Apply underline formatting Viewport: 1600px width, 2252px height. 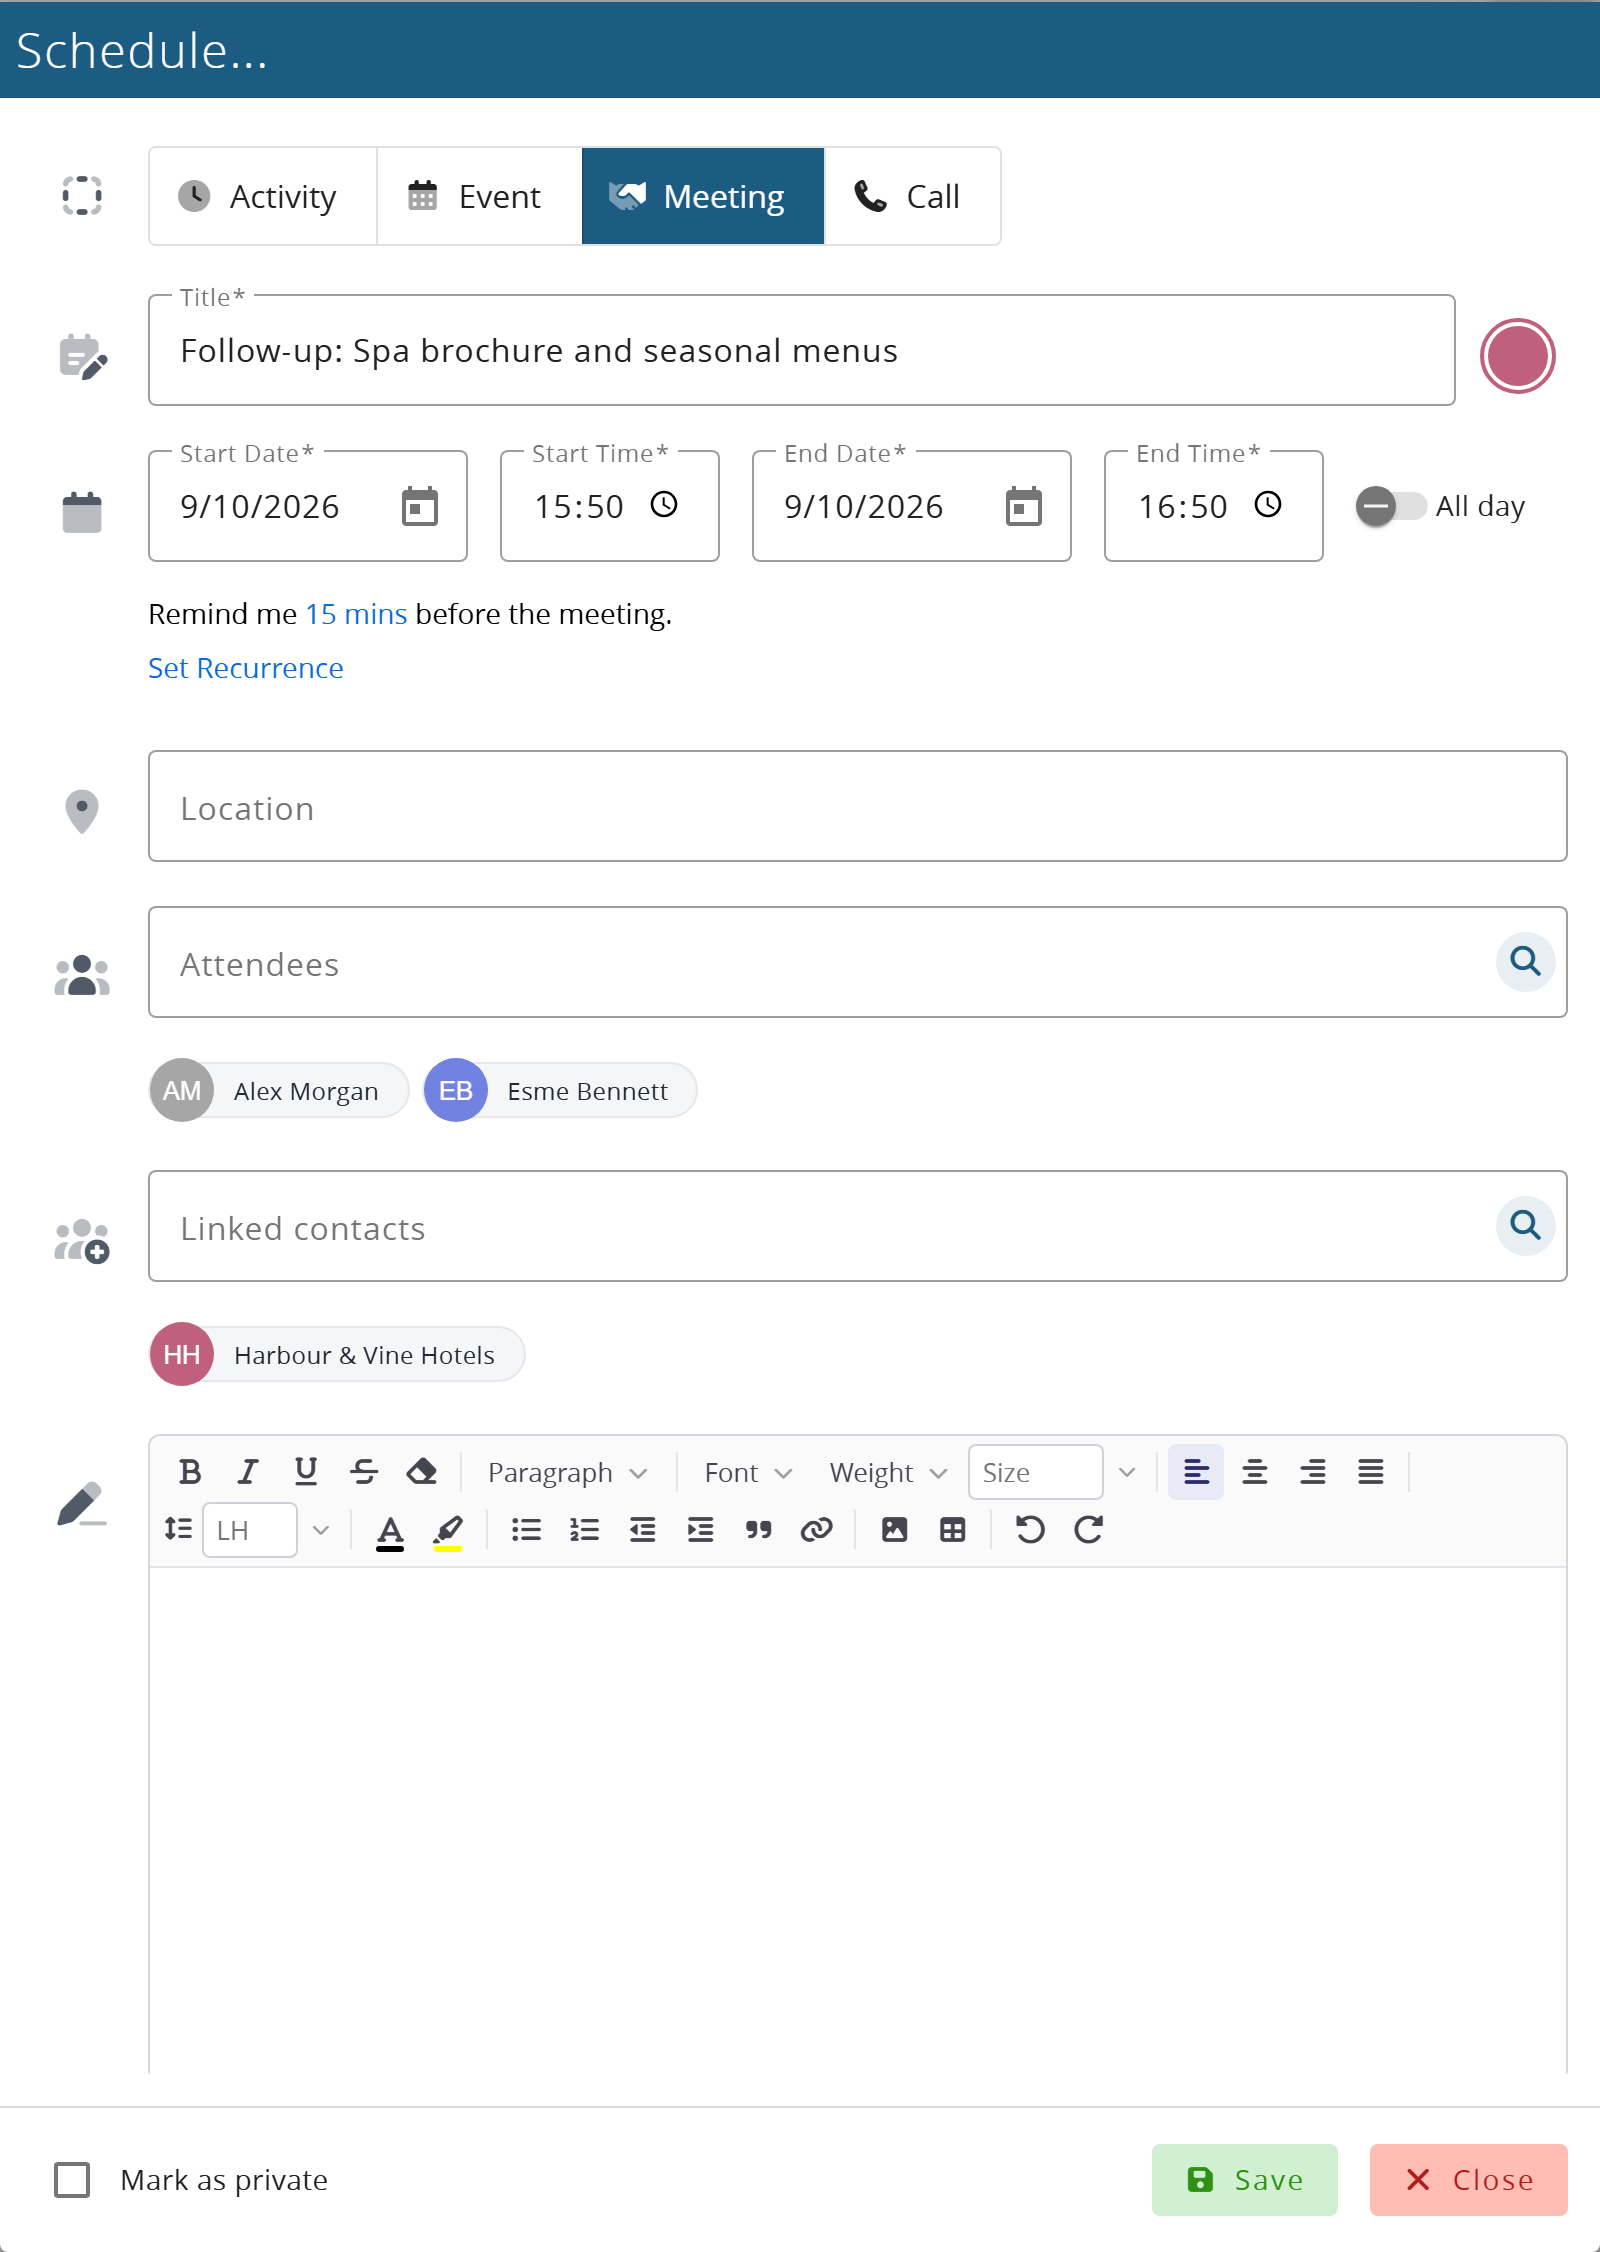306,1472
